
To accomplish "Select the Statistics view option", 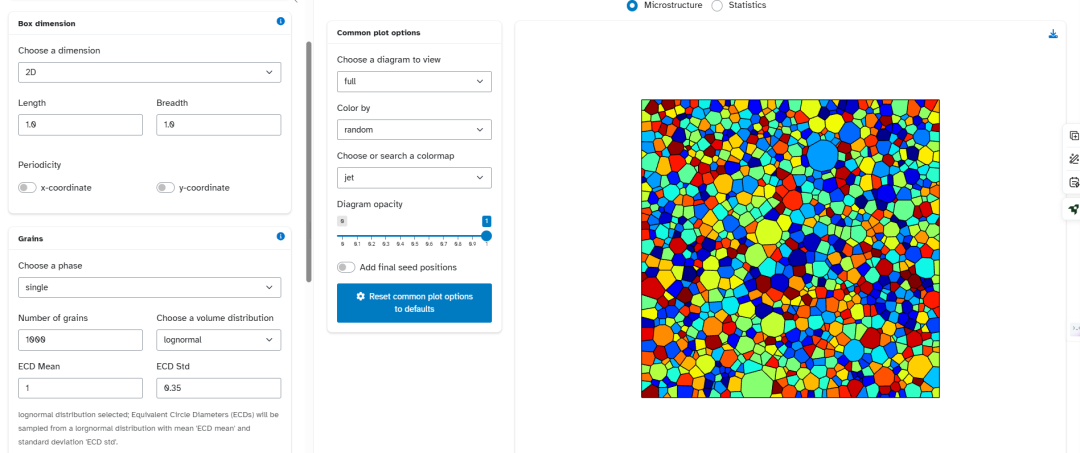I will click(717, 6).
